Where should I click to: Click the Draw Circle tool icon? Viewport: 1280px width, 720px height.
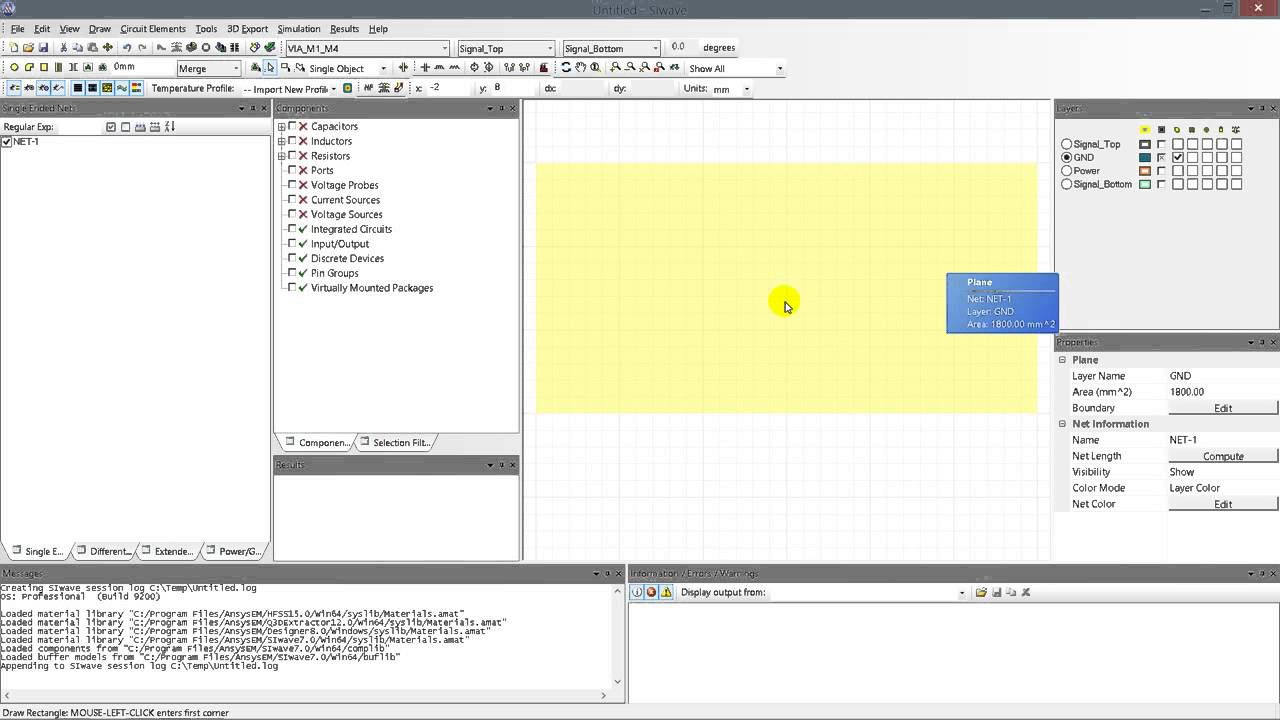pos(14,68)
